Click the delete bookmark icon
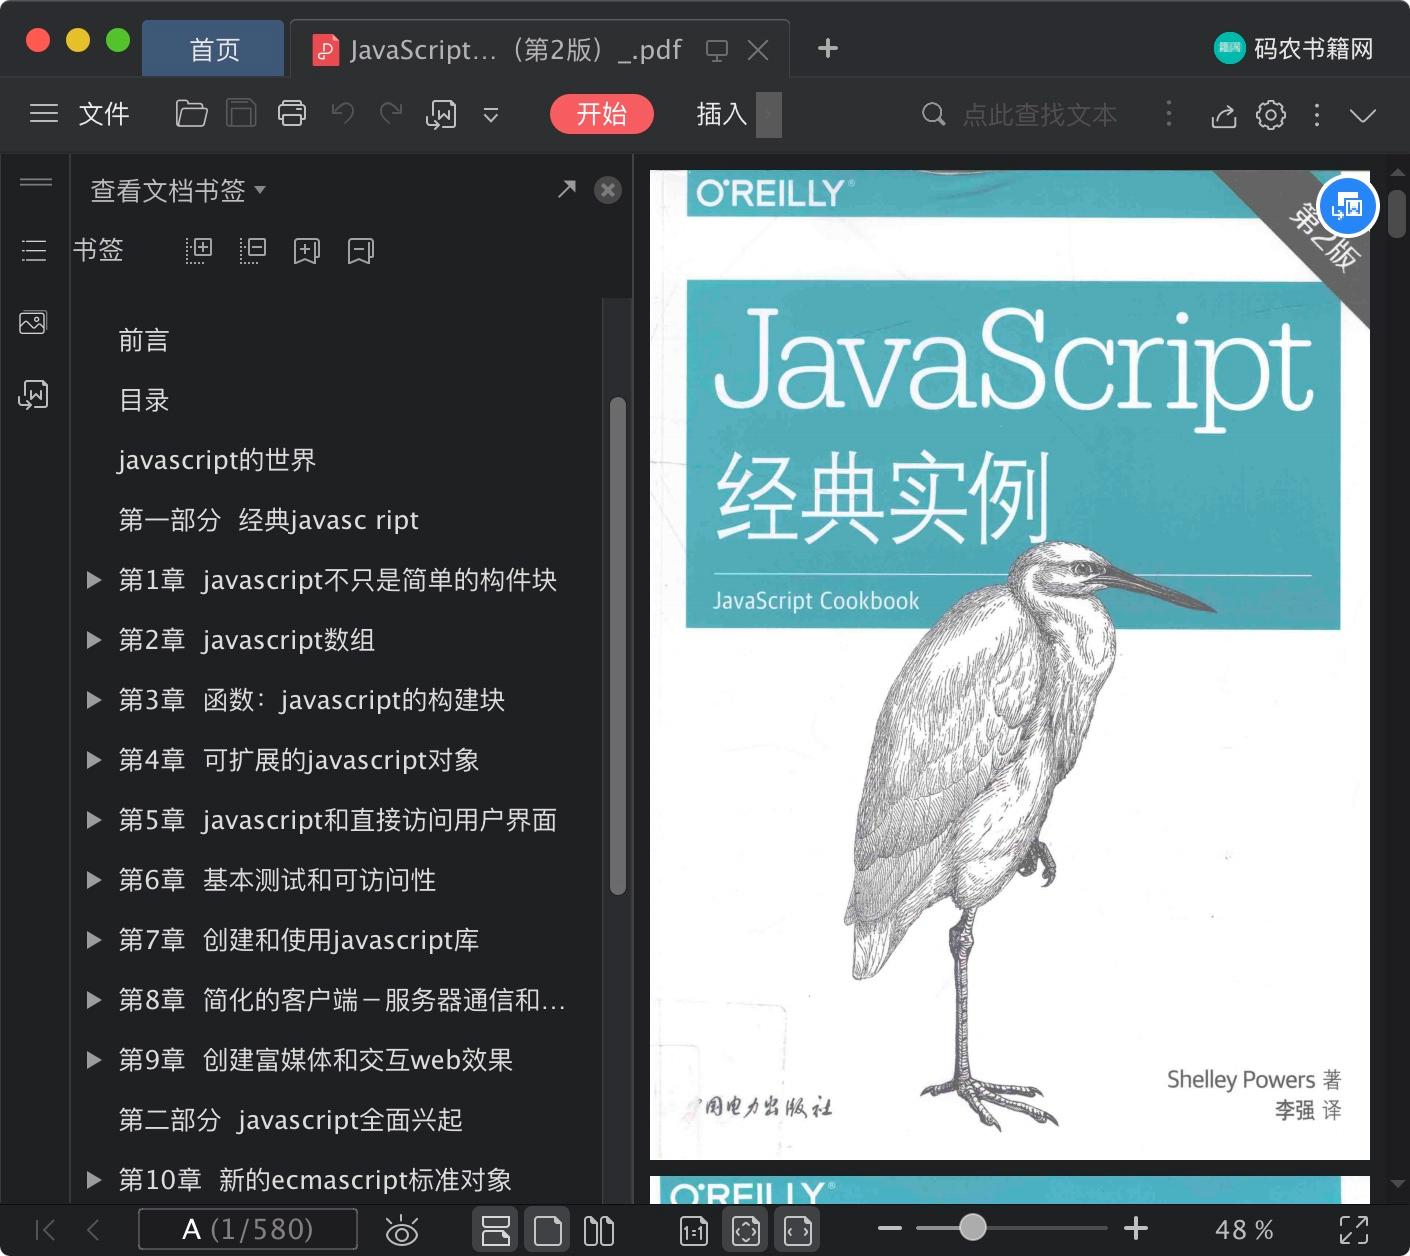Viewport: 1410px width, 1256px height. tap(361, 250)
